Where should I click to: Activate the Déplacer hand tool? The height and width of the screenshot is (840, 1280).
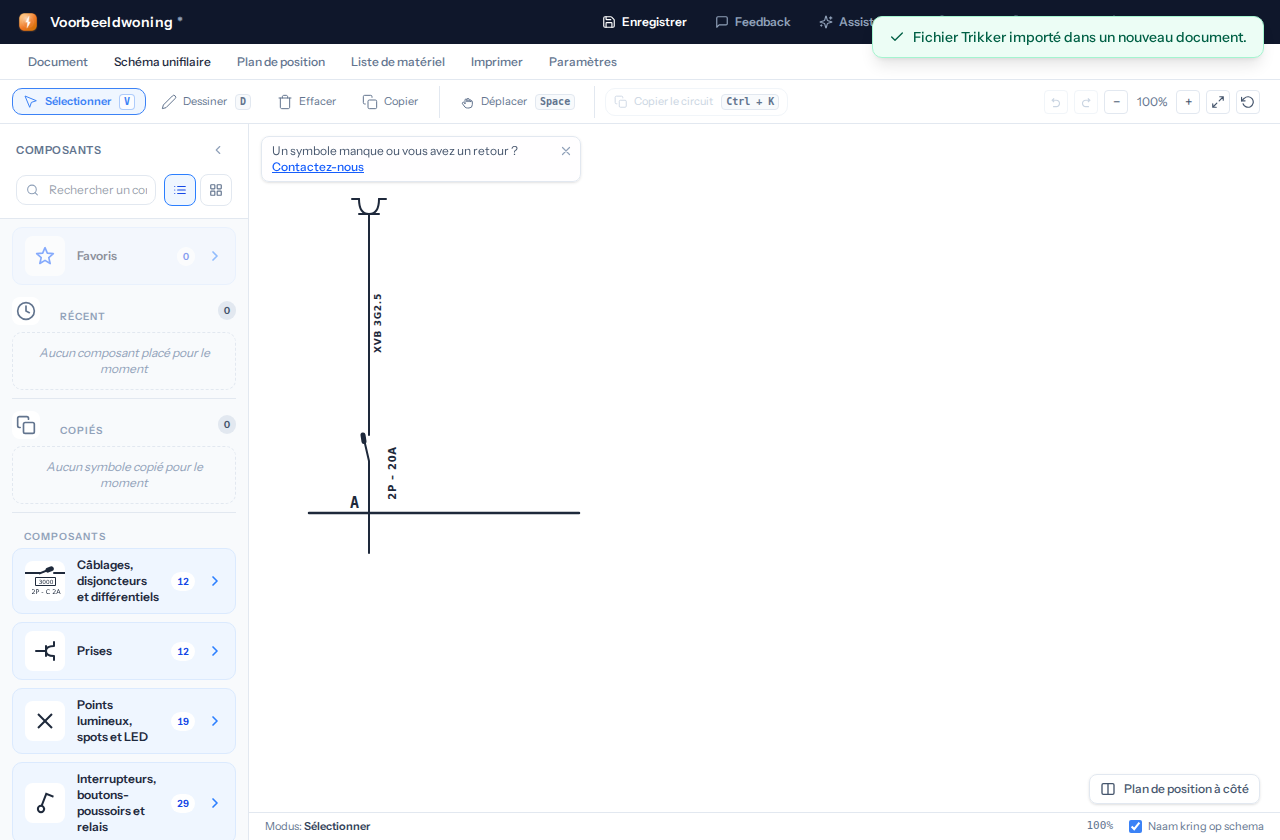coord(517,102)
